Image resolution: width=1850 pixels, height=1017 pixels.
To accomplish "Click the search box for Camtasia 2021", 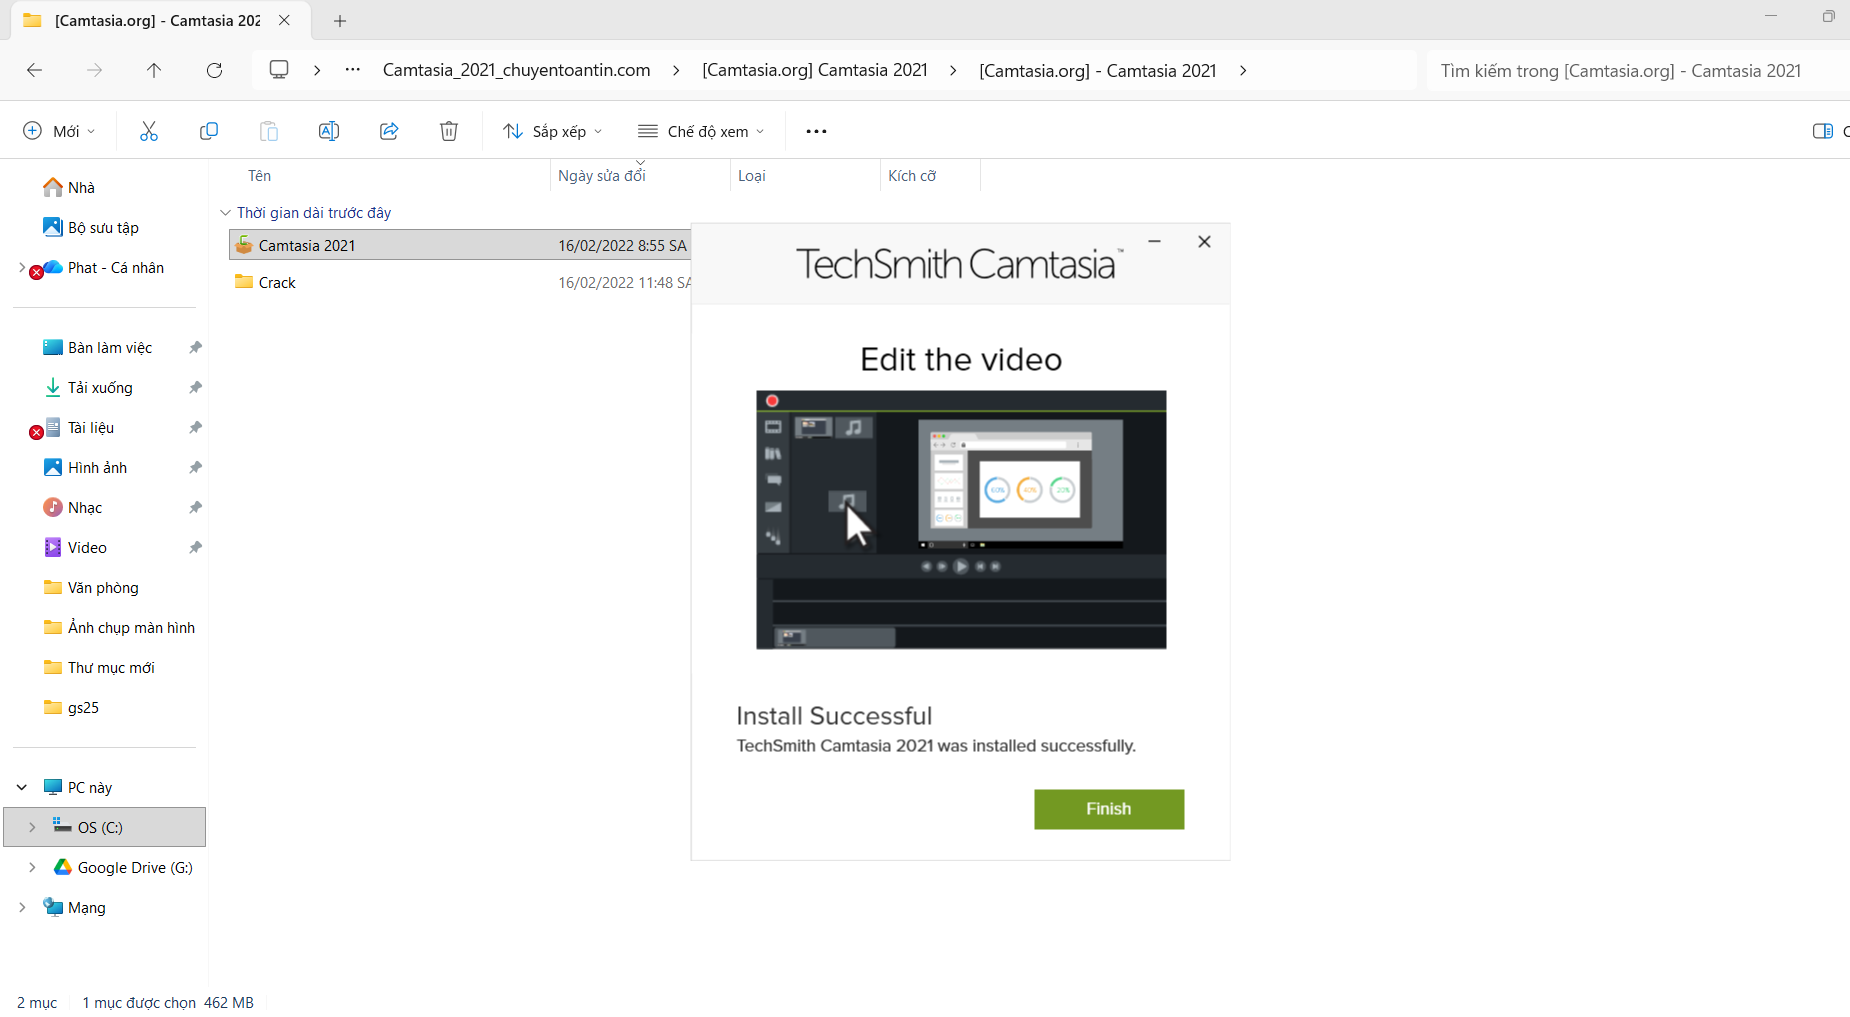I will coord(1630,71).
